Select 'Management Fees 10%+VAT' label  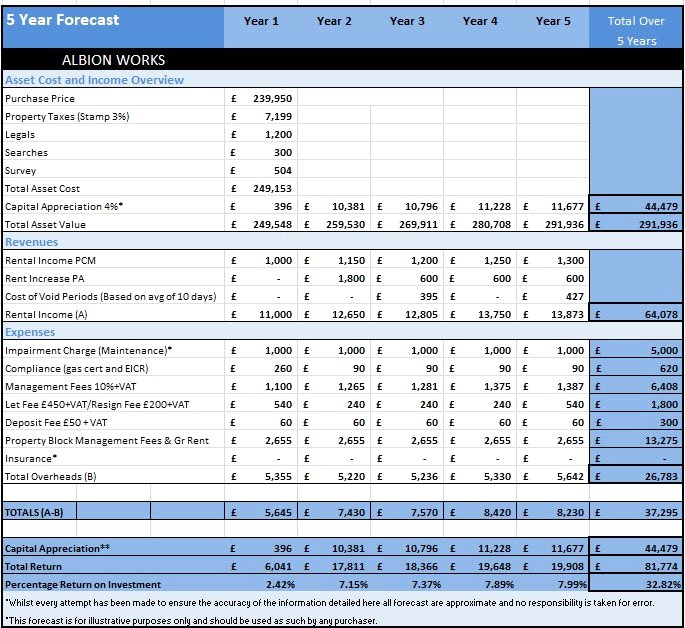click(x=70, y=386)
